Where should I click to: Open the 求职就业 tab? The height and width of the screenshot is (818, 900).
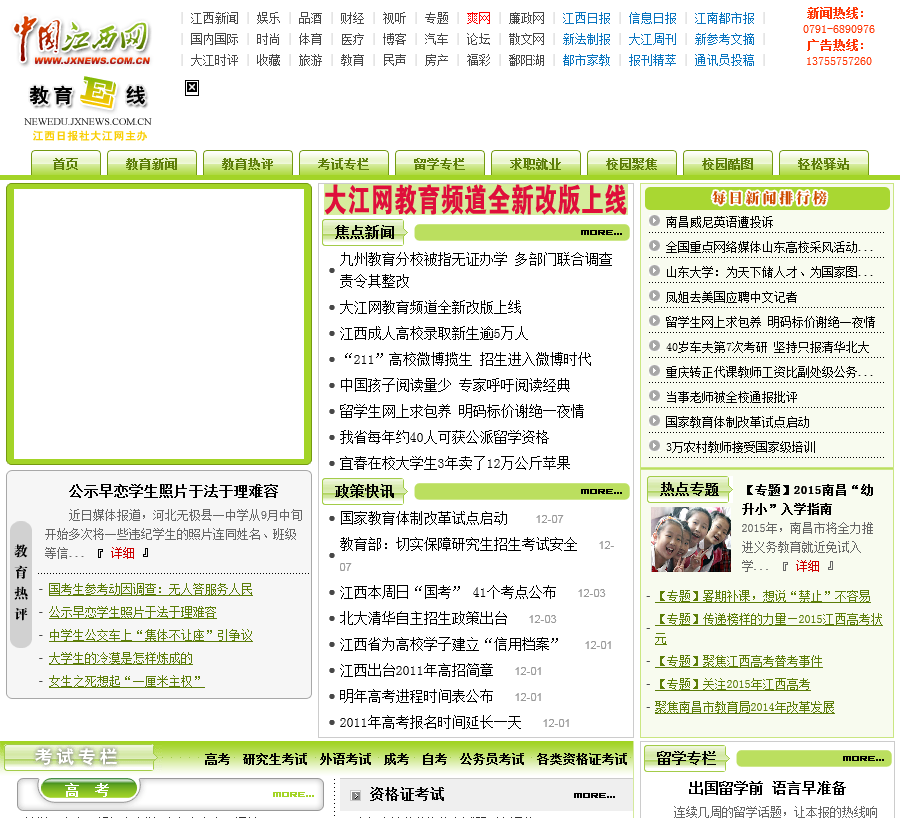[536, 163]
